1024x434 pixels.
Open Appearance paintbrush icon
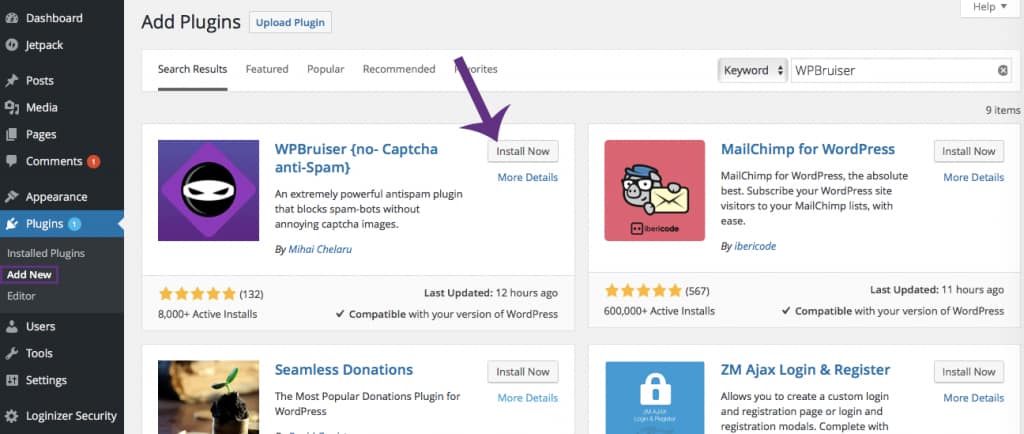click(12, 197)
